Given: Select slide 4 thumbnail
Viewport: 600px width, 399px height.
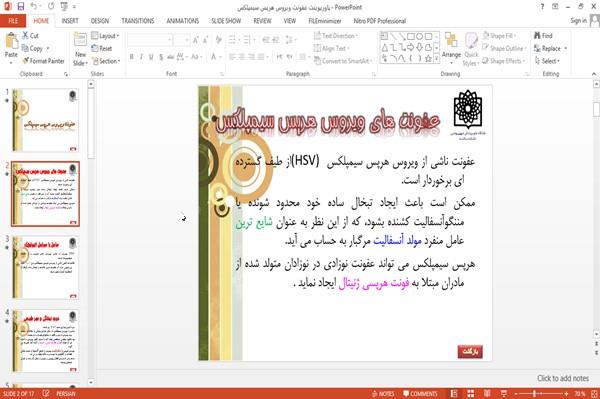Looking at the screenshot, I should coord(45,341).
